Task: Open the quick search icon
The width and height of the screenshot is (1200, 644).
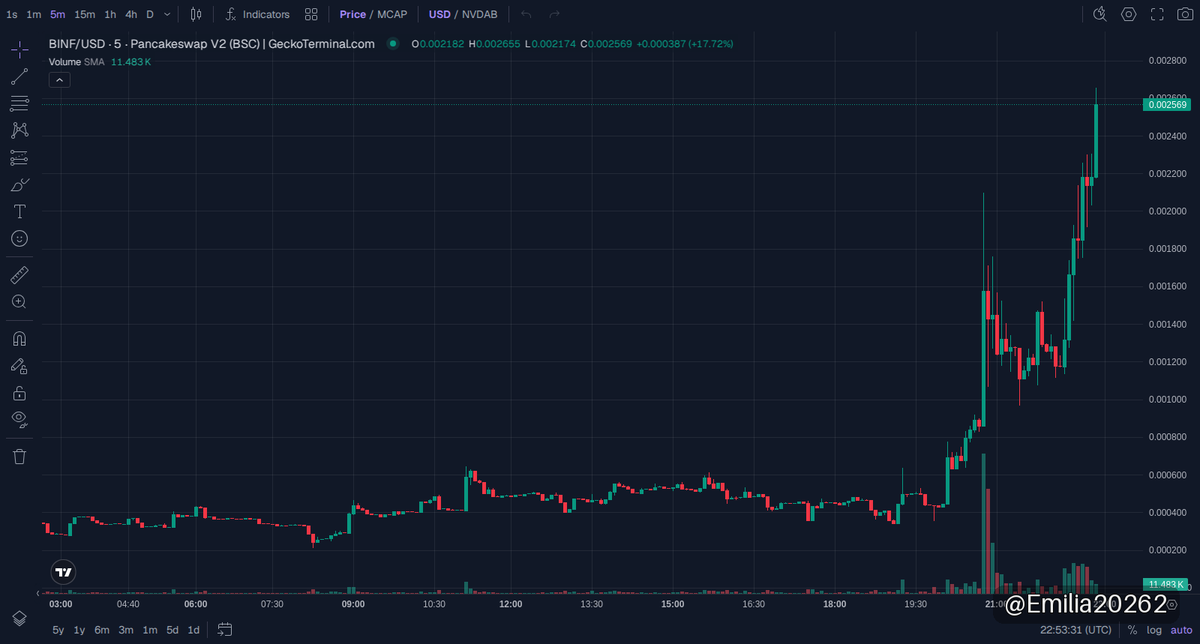Action: pos(1100,14)
